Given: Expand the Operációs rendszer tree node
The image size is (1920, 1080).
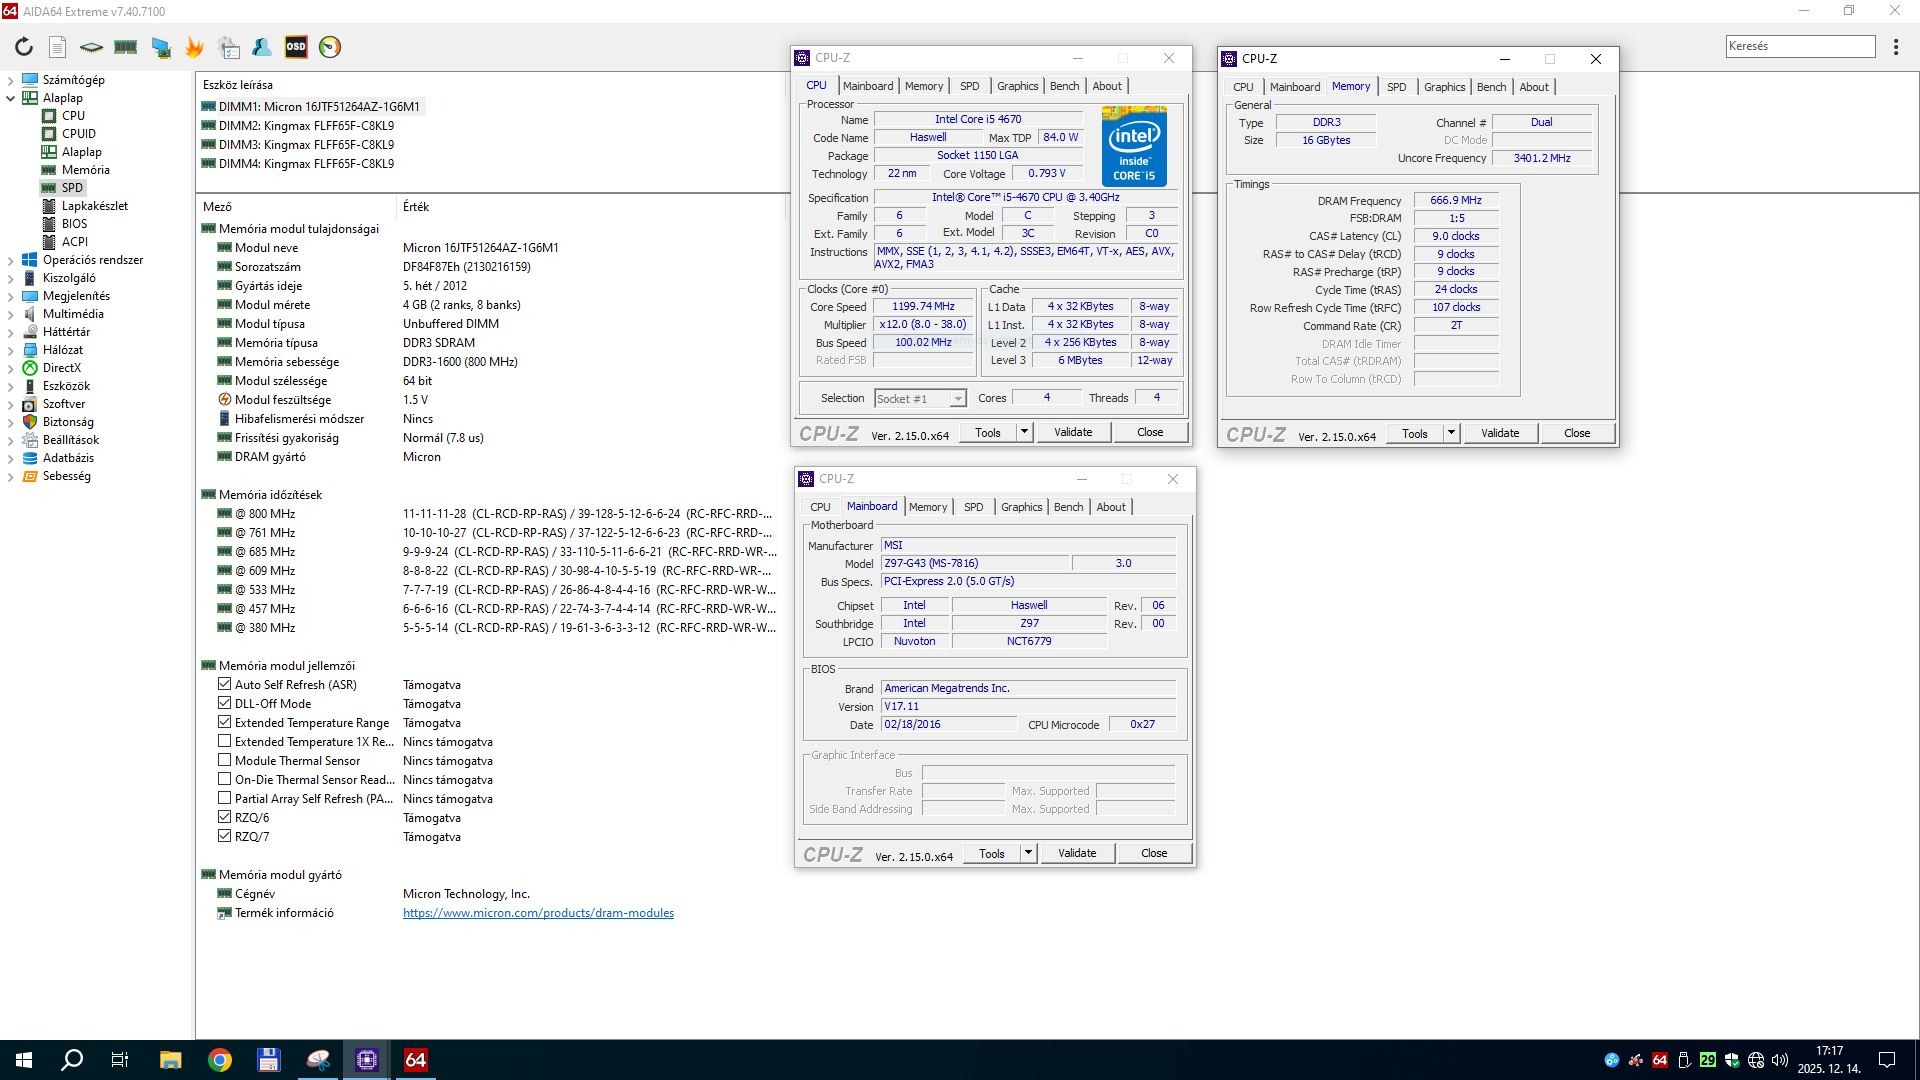Looking at the screenshot, I should (10, 260).
